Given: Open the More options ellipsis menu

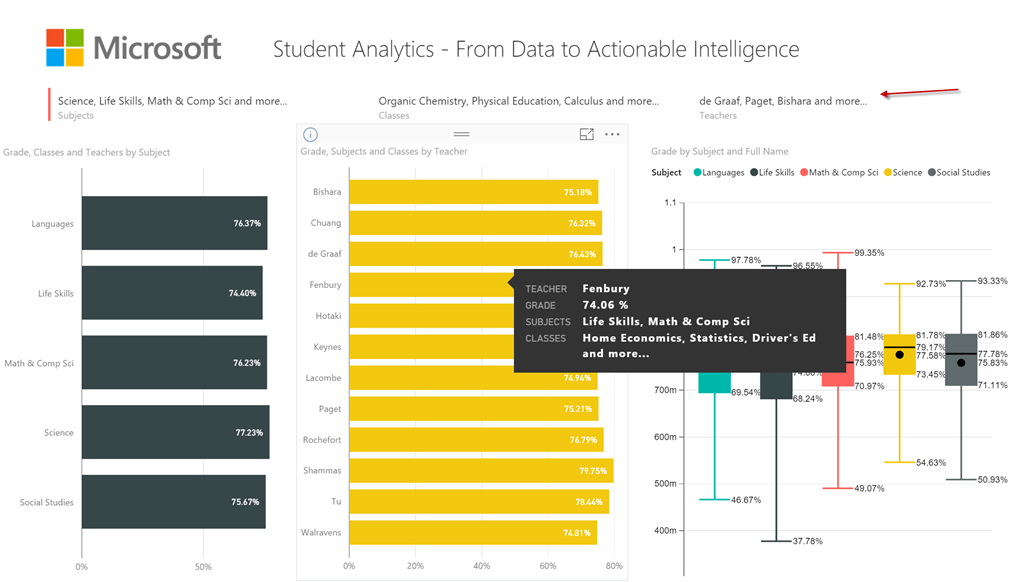Looking at the screenshot, I should pyautogui.click(x=613, y=134).
